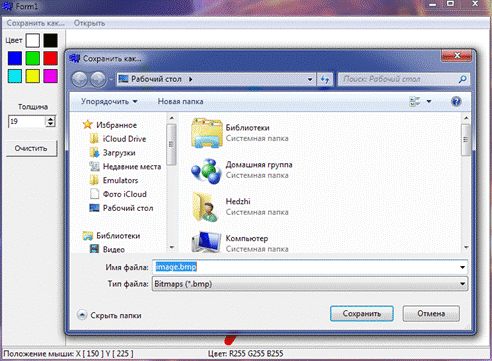Click the Скрыть папки arrow icon
The height and width of the screenshot is (361, 492).
[x=82, y=315]
